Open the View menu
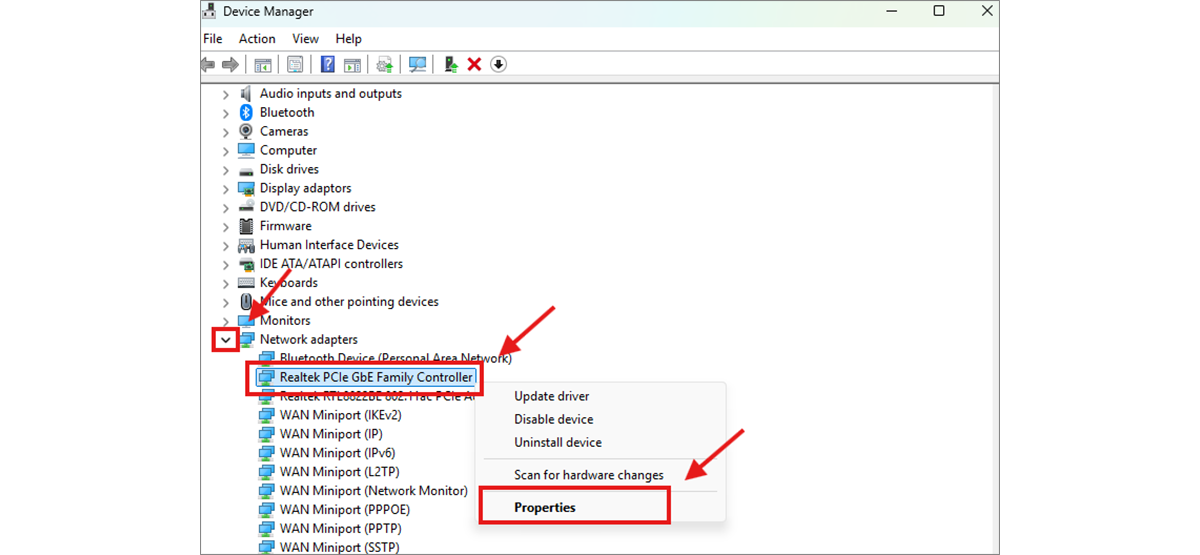Viewport: 1200px width, 555px height. [305, 39]
